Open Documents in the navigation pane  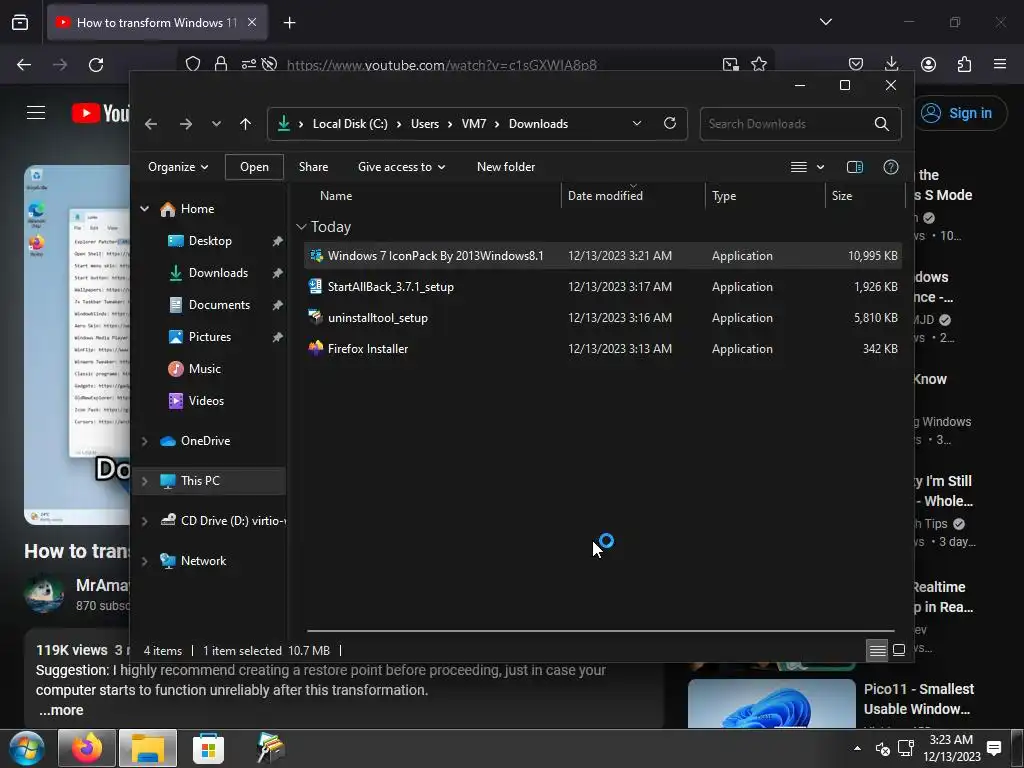click(219, 305)
